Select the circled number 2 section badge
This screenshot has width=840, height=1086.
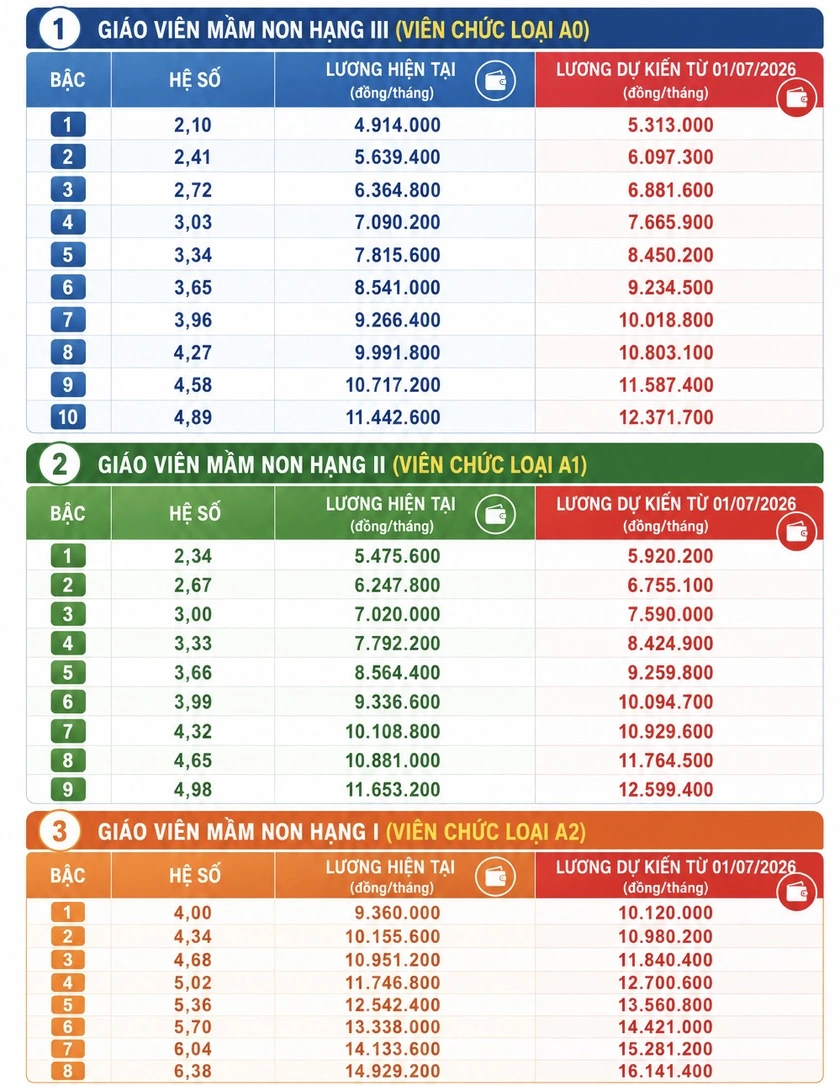59,464
